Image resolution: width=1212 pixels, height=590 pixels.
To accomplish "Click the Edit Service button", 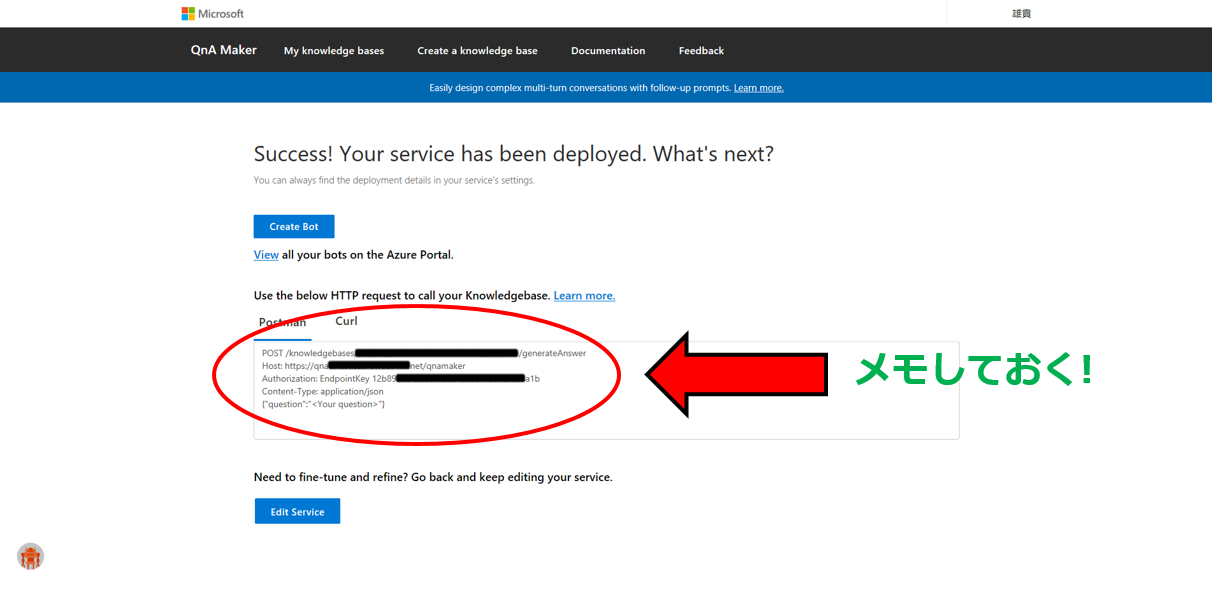I will (297, 511).
